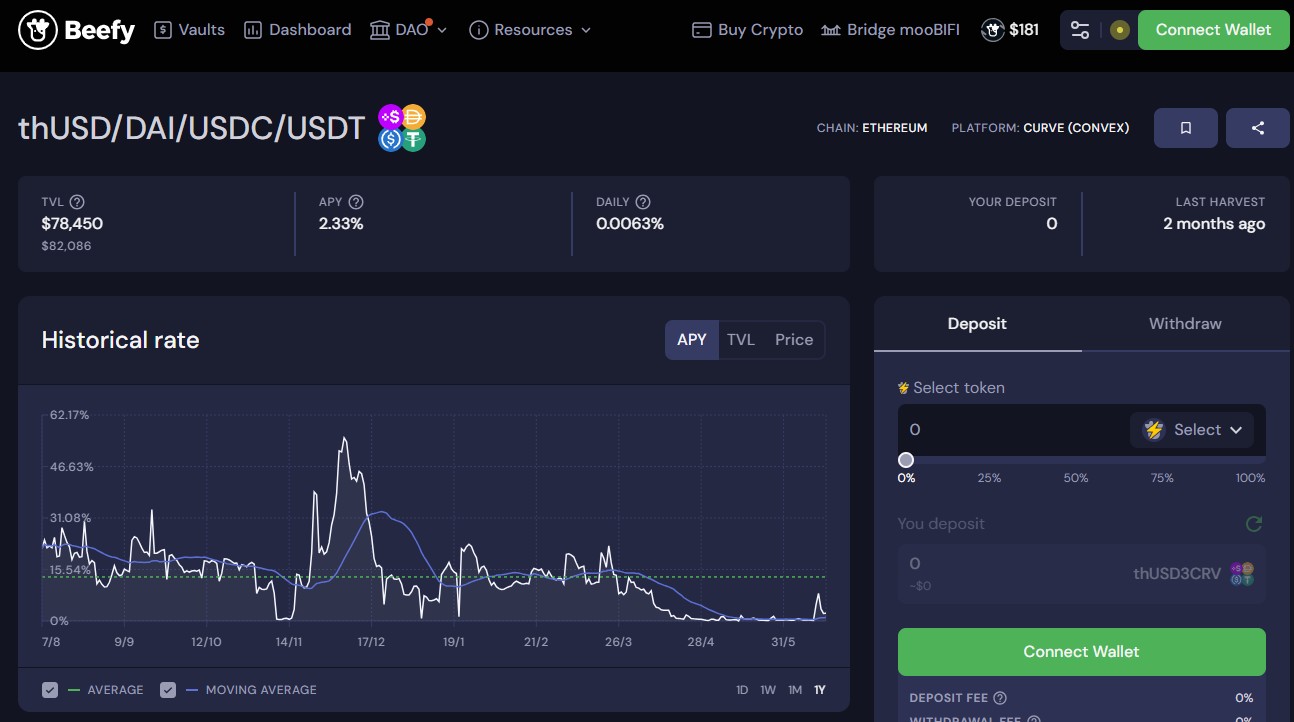Share this vault
The height and width of the screenshot is (722, 1294).
click(1258, 128)
